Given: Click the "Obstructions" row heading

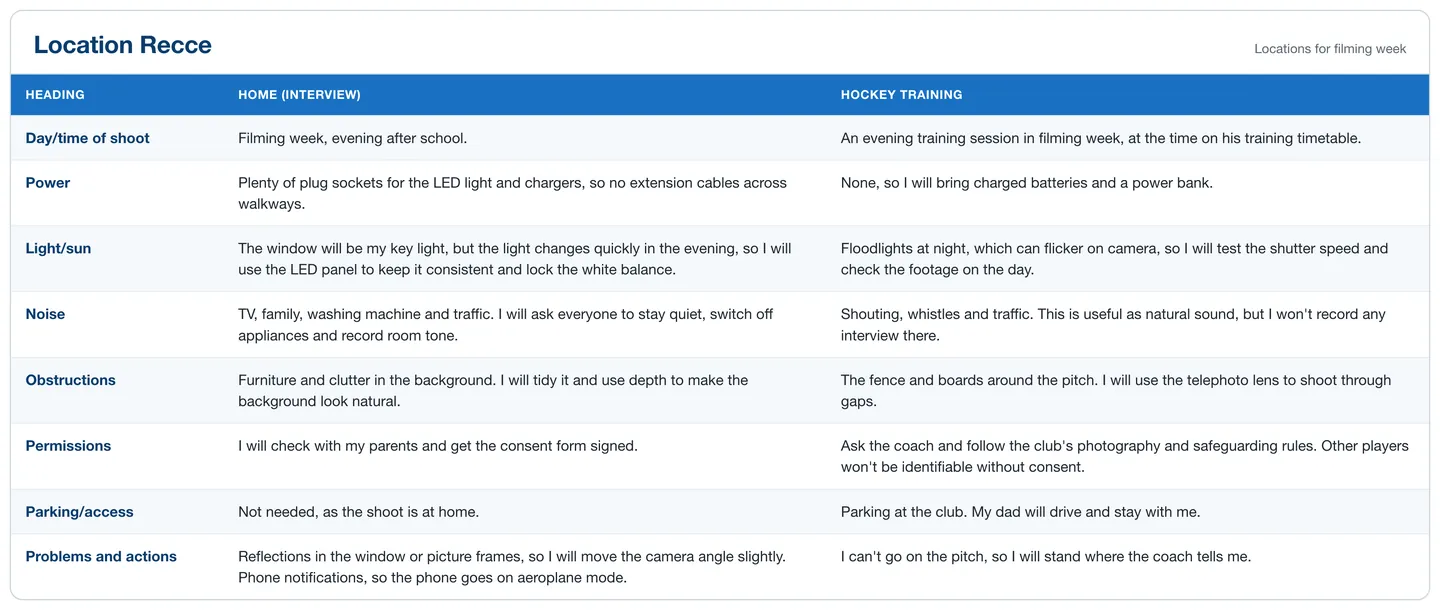Looking at the screenshot, I should click(71, 380).
